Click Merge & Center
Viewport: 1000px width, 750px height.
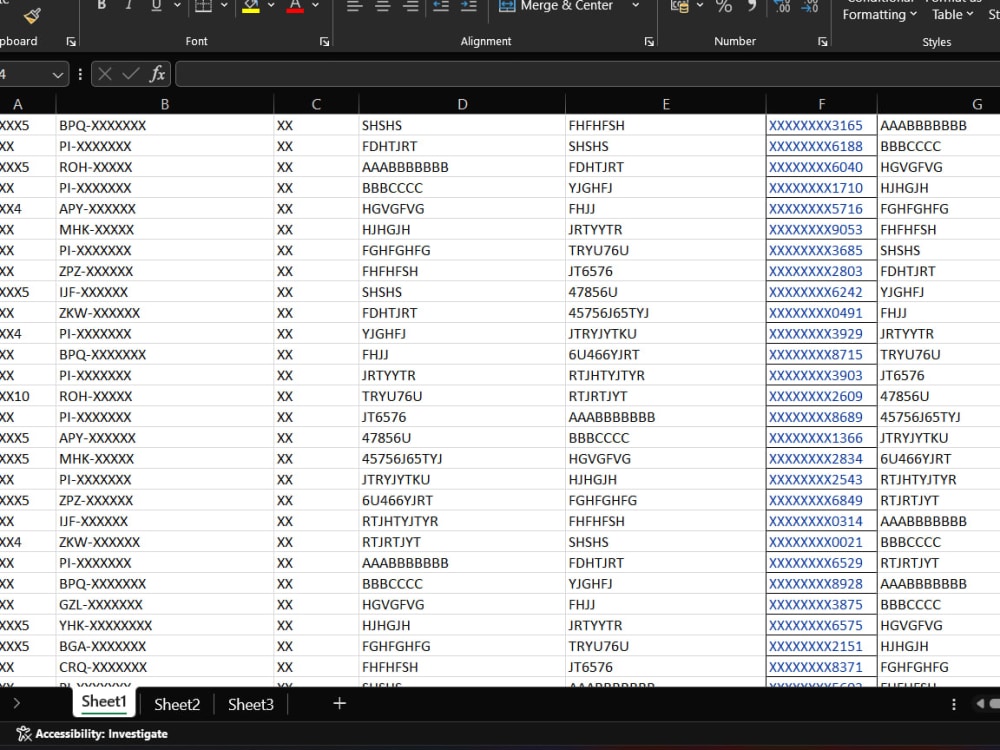(556, 6)
